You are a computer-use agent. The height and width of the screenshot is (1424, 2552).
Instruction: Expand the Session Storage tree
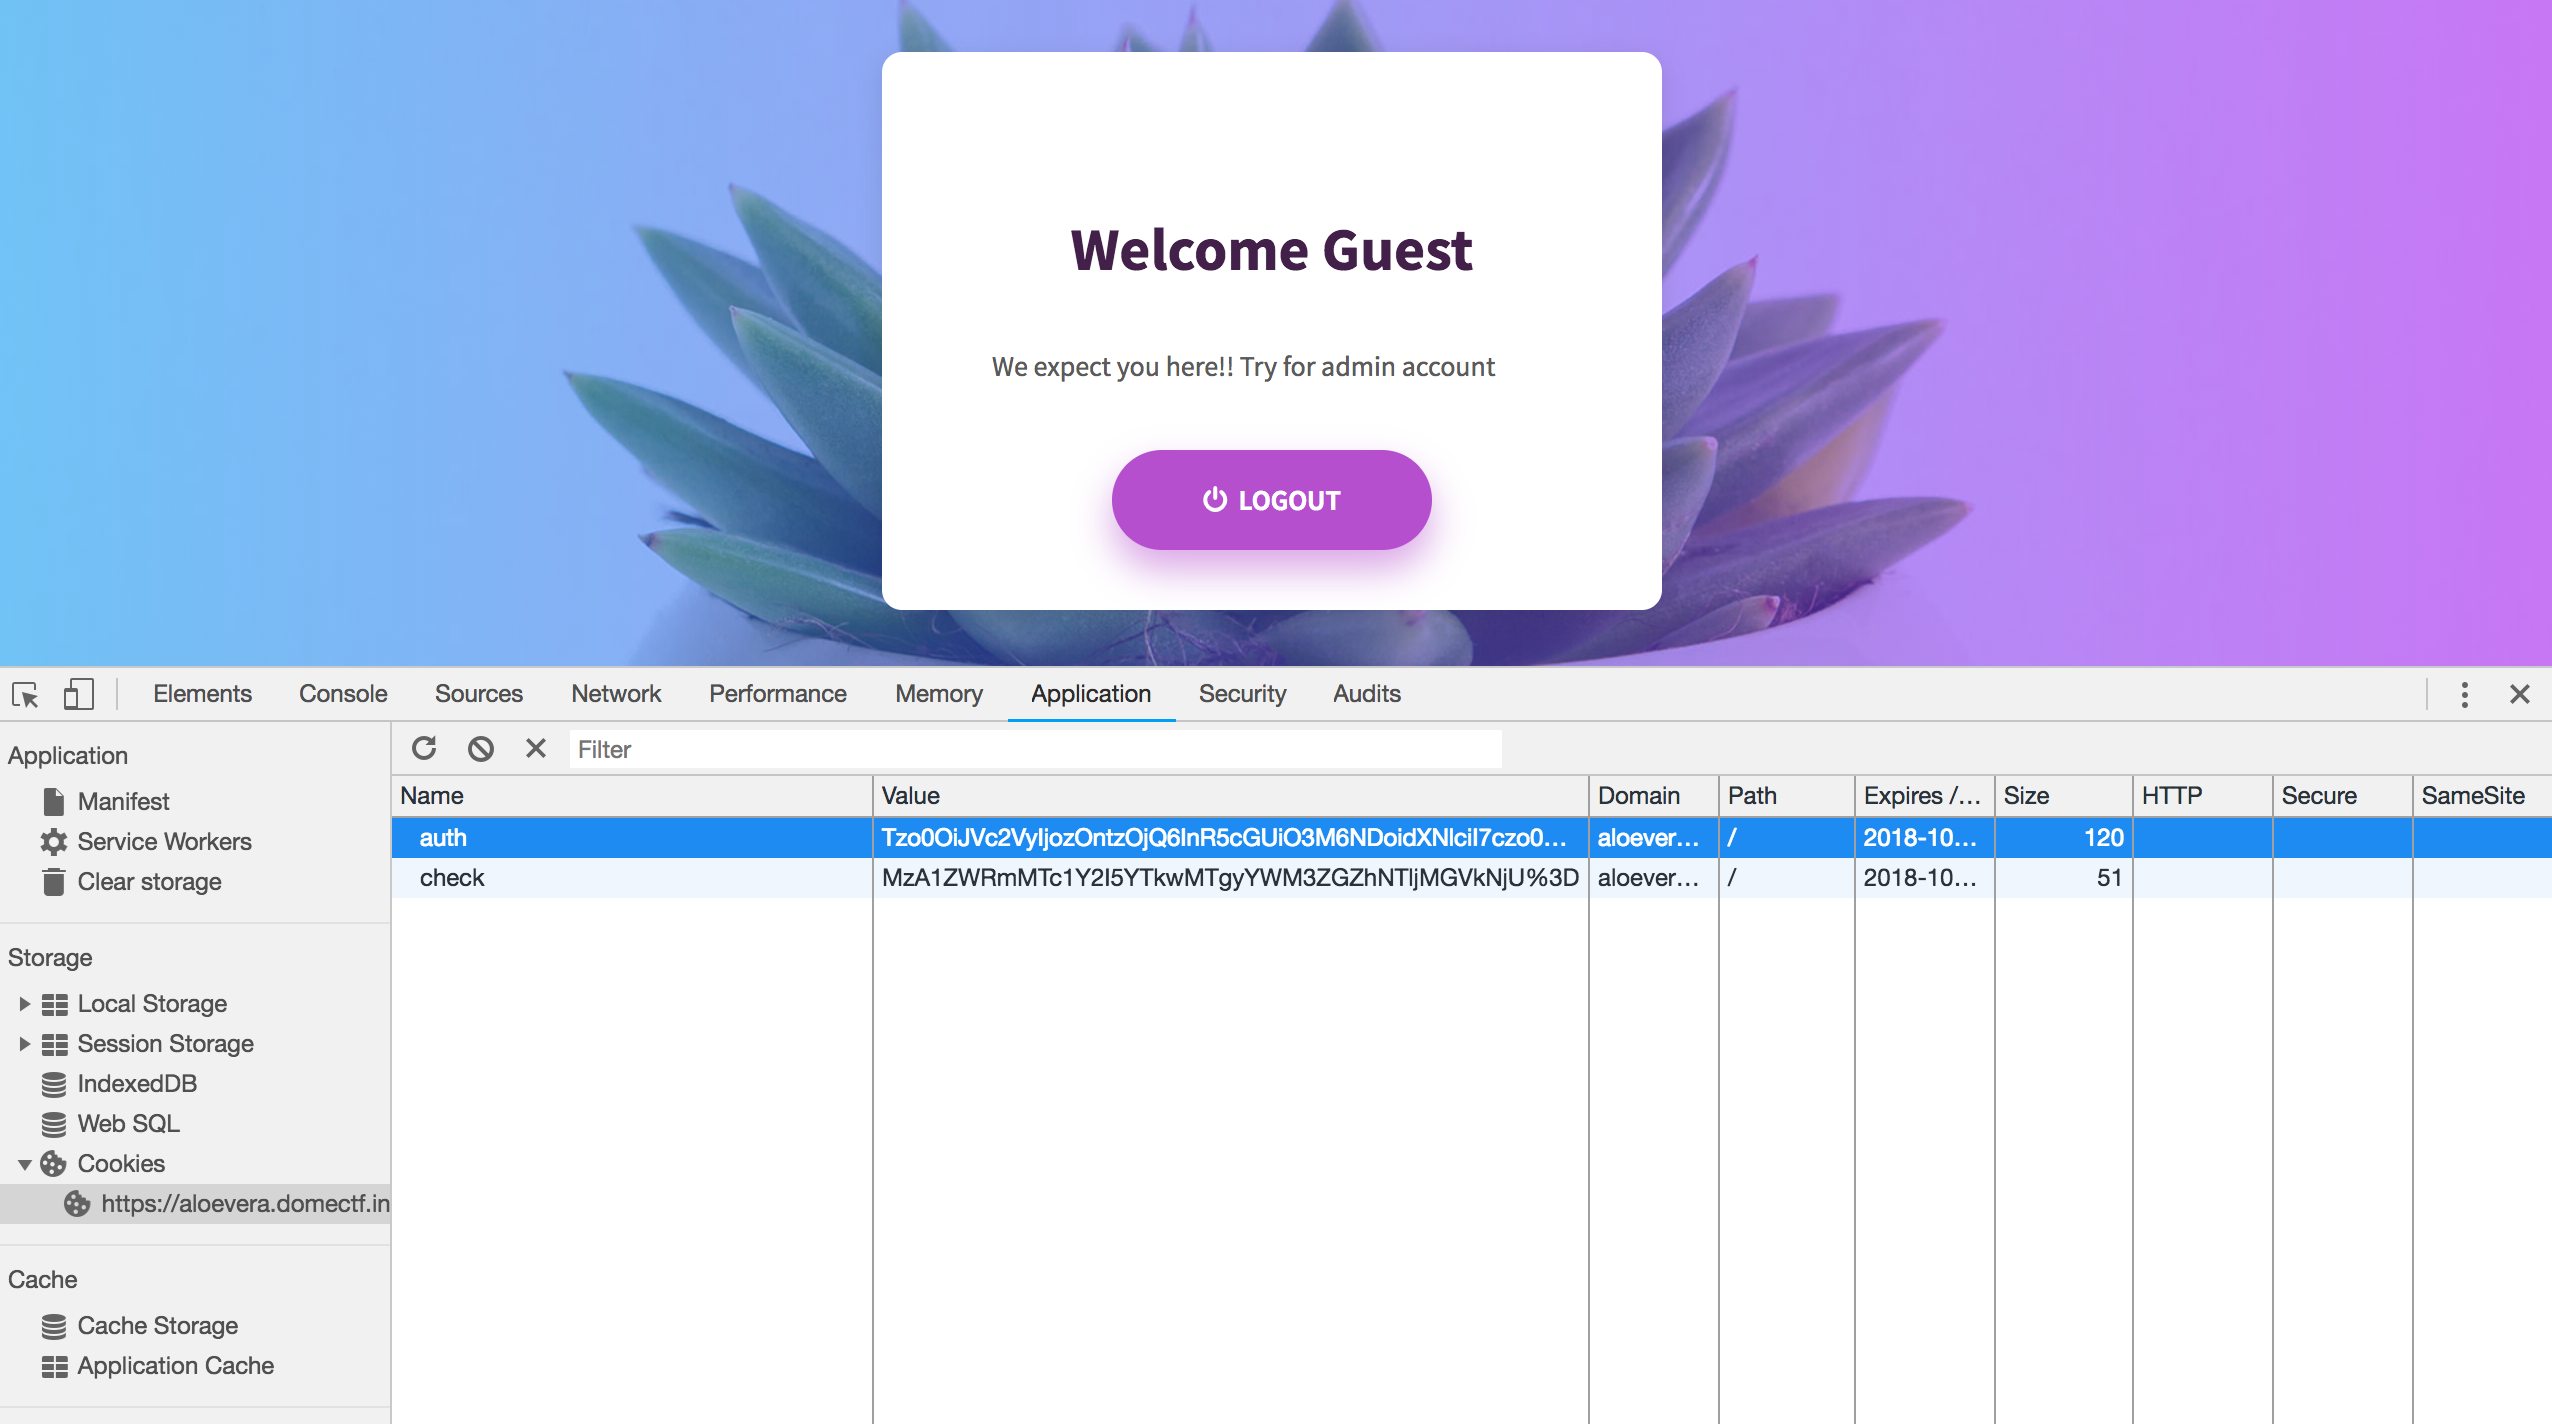(25, 1044)
